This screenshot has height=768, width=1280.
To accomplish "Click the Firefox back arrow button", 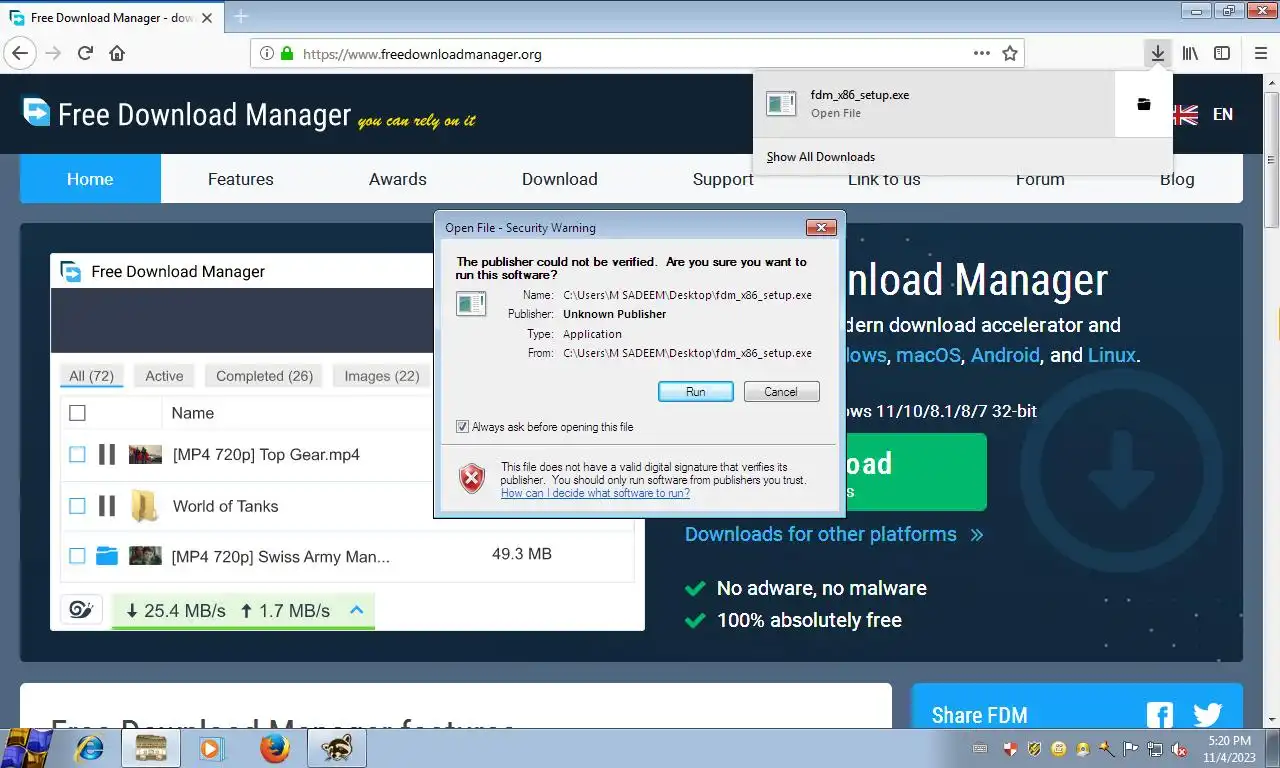I will coord(19,53).
